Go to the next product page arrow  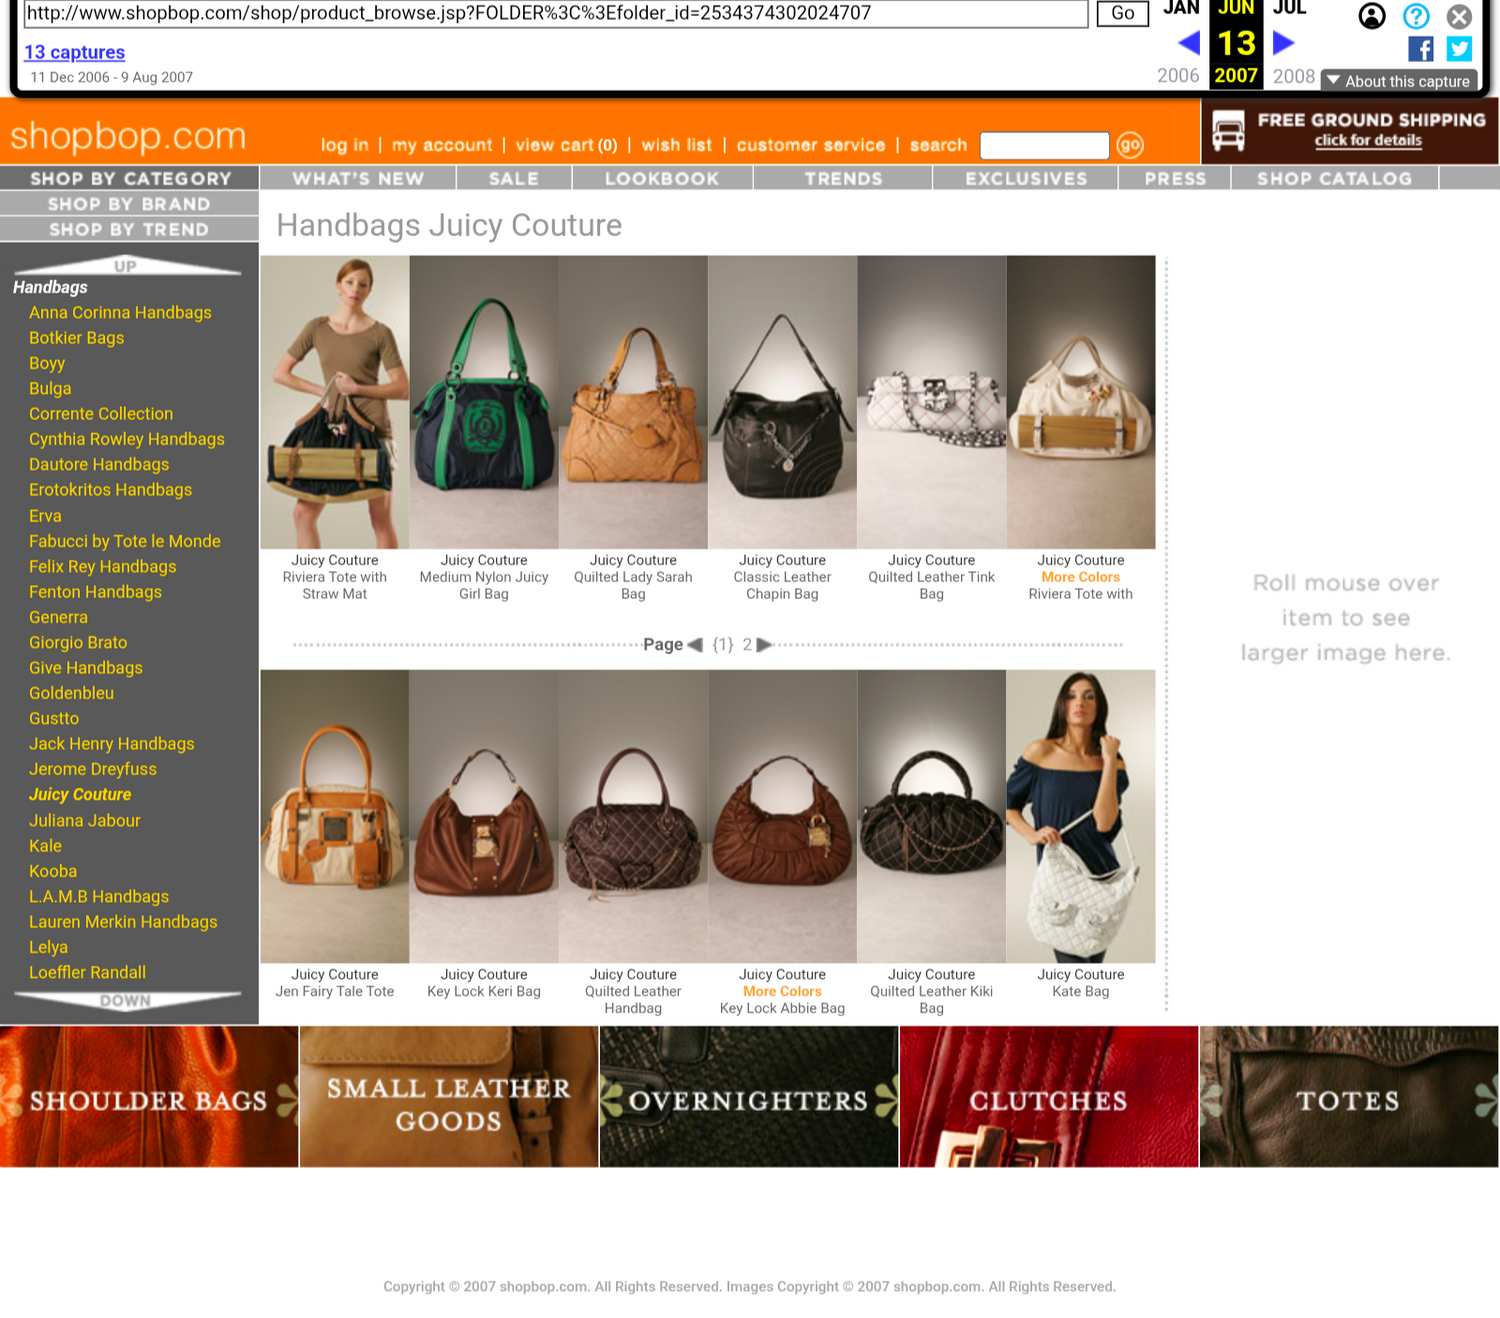click(764, 645)
